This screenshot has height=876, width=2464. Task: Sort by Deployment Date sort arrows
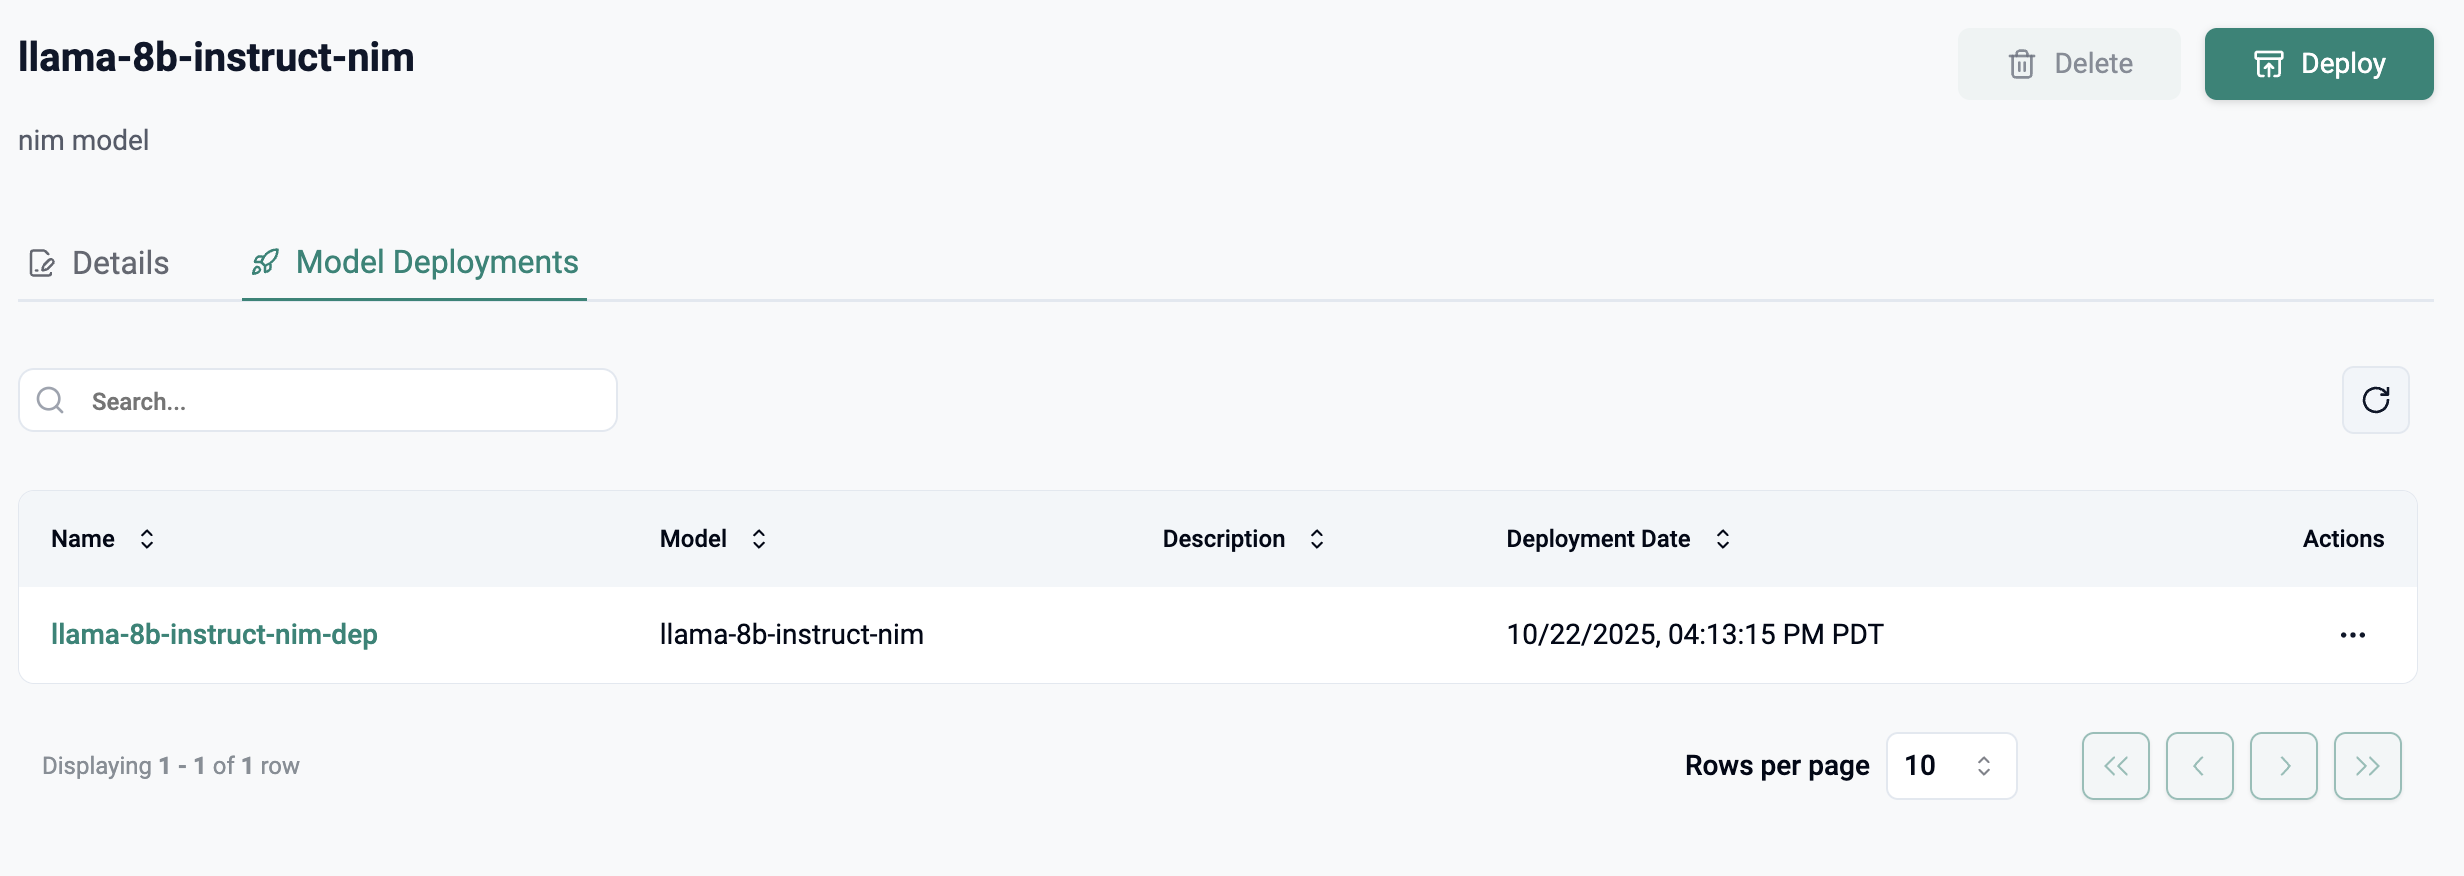pos(1723,539)
